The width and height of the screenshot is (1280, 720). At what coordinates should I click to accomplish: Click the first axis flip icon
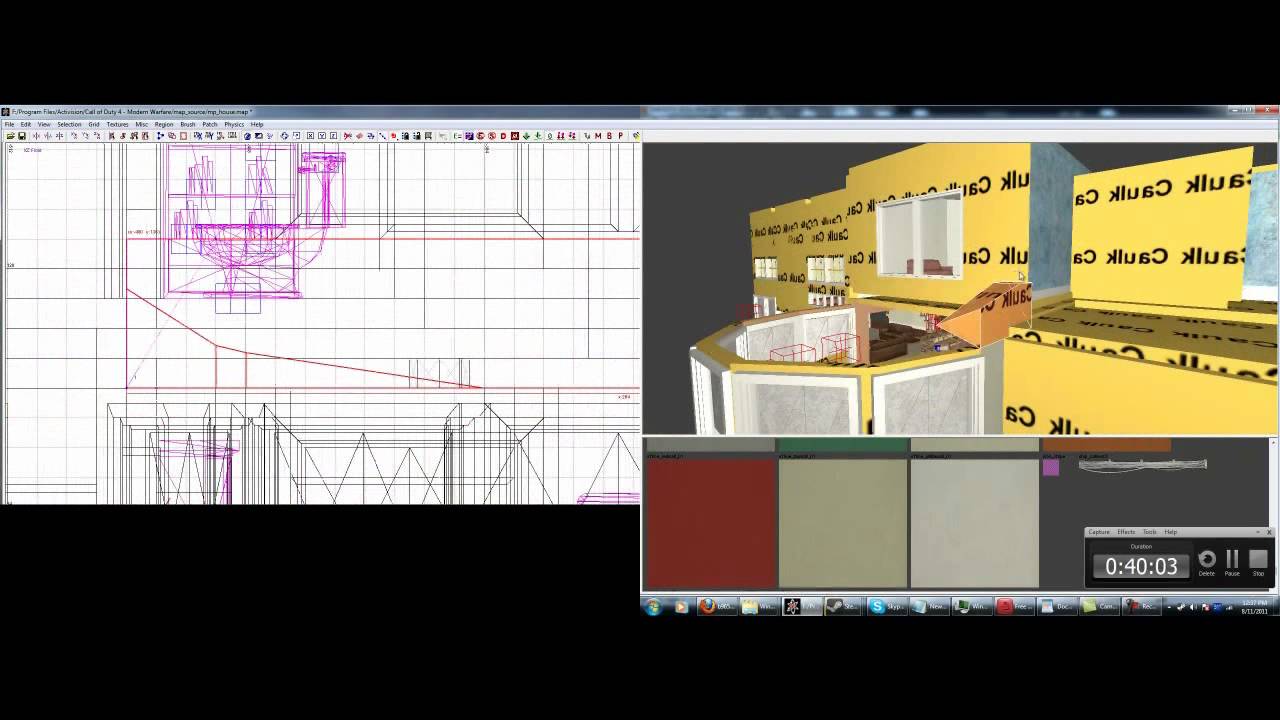[37, 136]
